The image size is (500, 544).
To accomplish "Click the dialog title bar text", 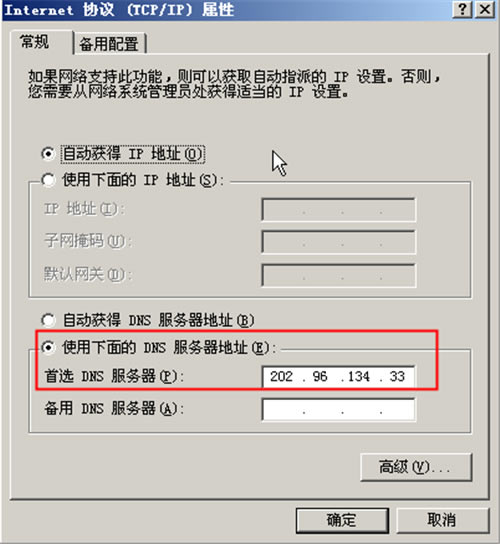I will pyautogui.click(x=119, y=9).
